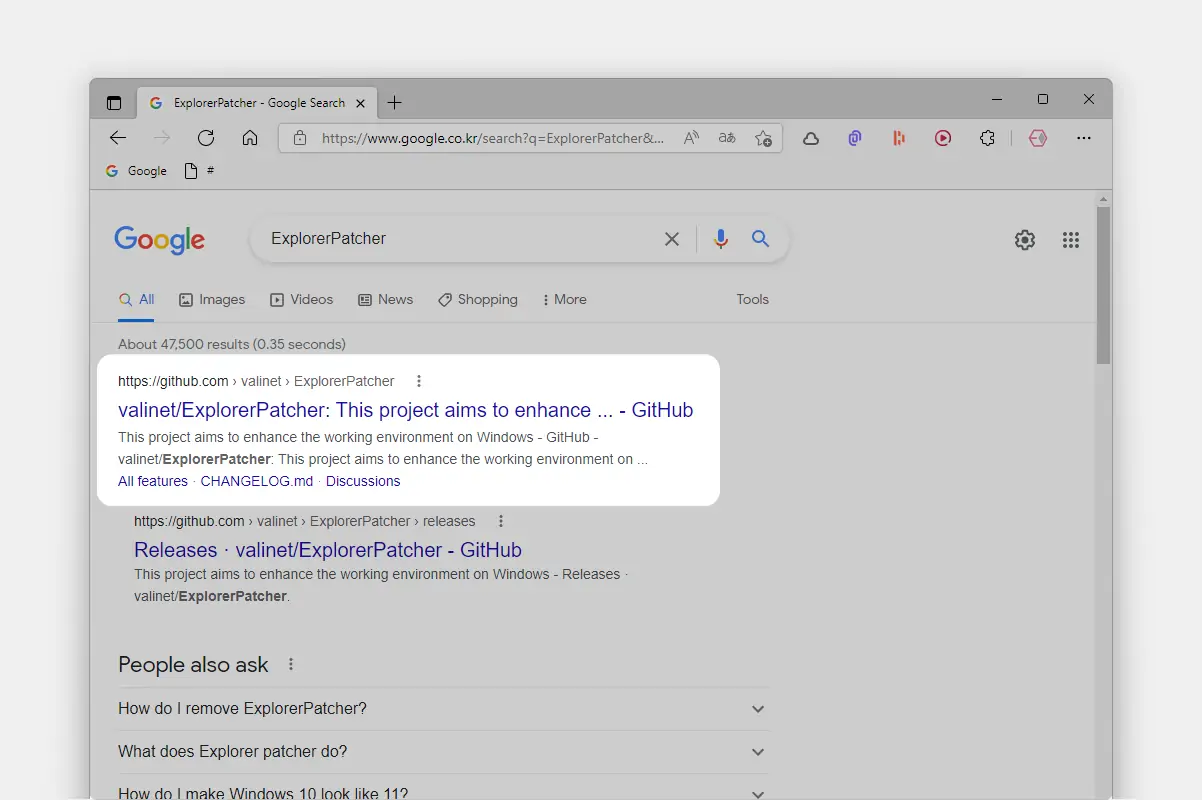This screenshot has height=800, width=1202.
Task: Click the browser refresh button
Action: pos(206,138)
